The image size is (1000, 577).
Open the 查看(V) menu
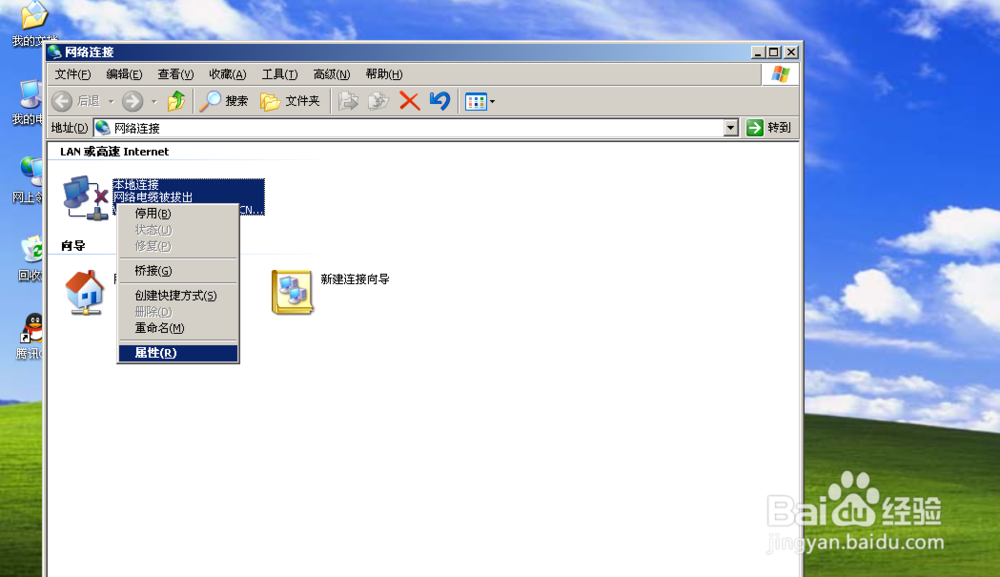point(175,75)
